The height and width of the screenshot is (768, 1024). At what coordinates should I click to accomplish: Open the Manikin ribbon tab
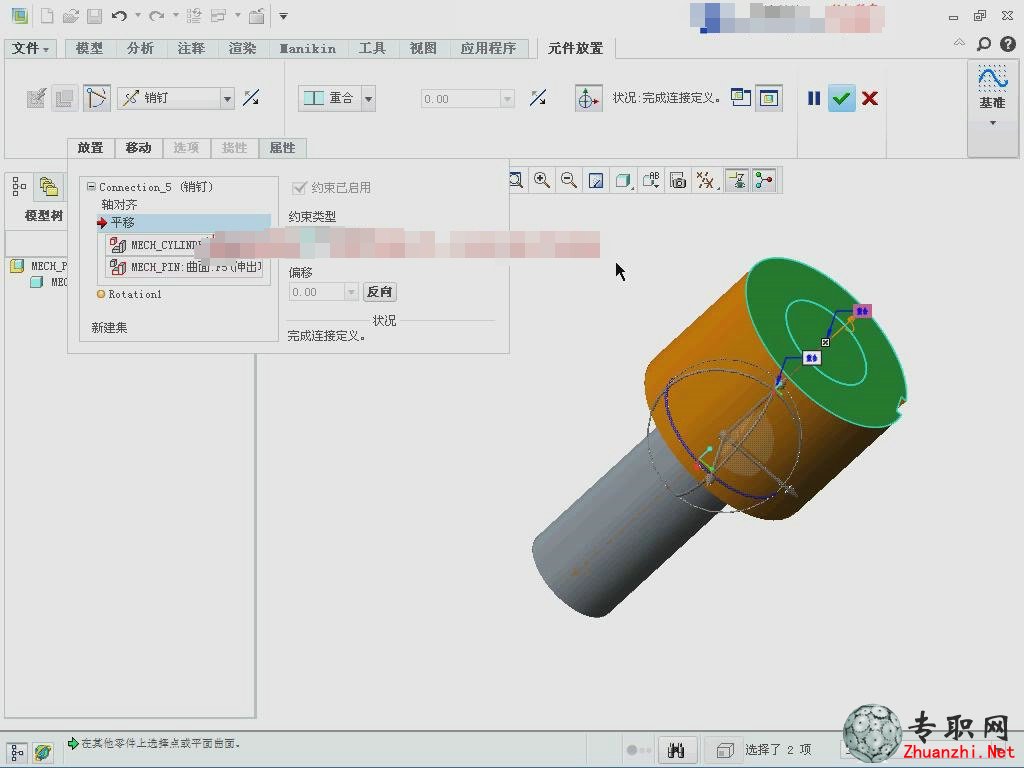pos(308,48)
